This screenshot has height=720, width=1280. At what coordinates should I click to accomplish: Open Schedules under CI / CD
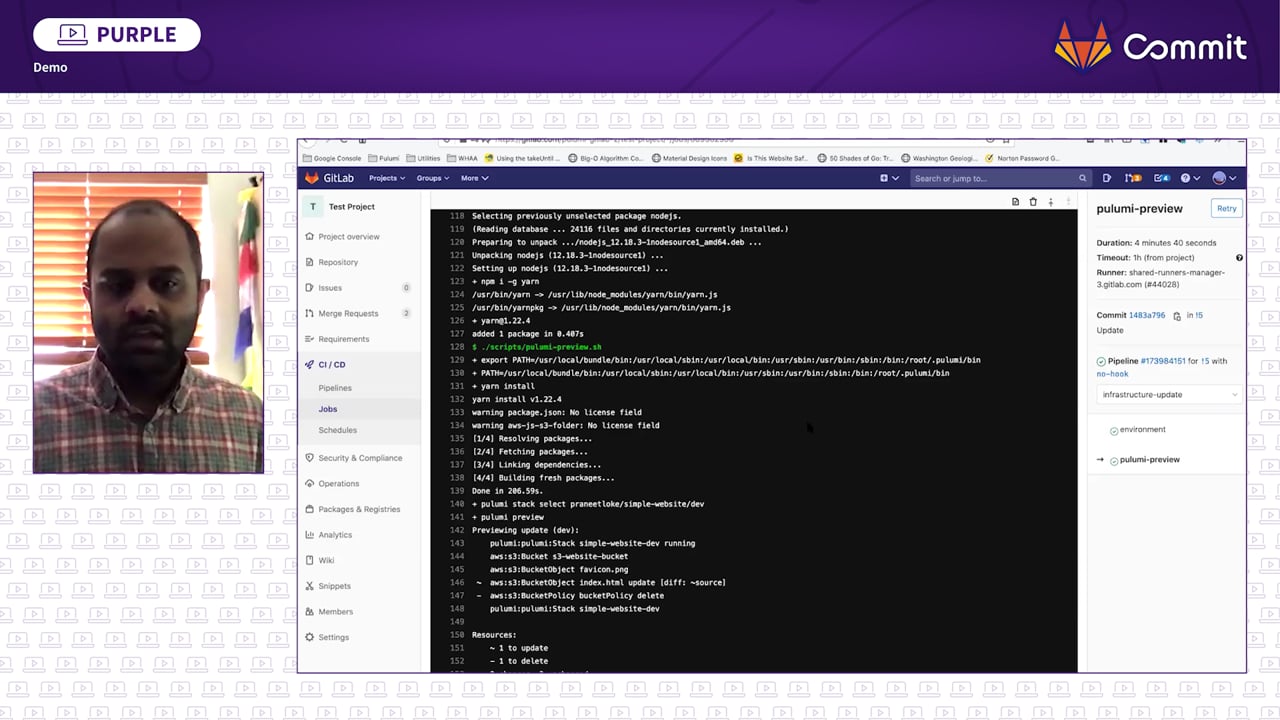pyautogui.click(x=337, y=430)
